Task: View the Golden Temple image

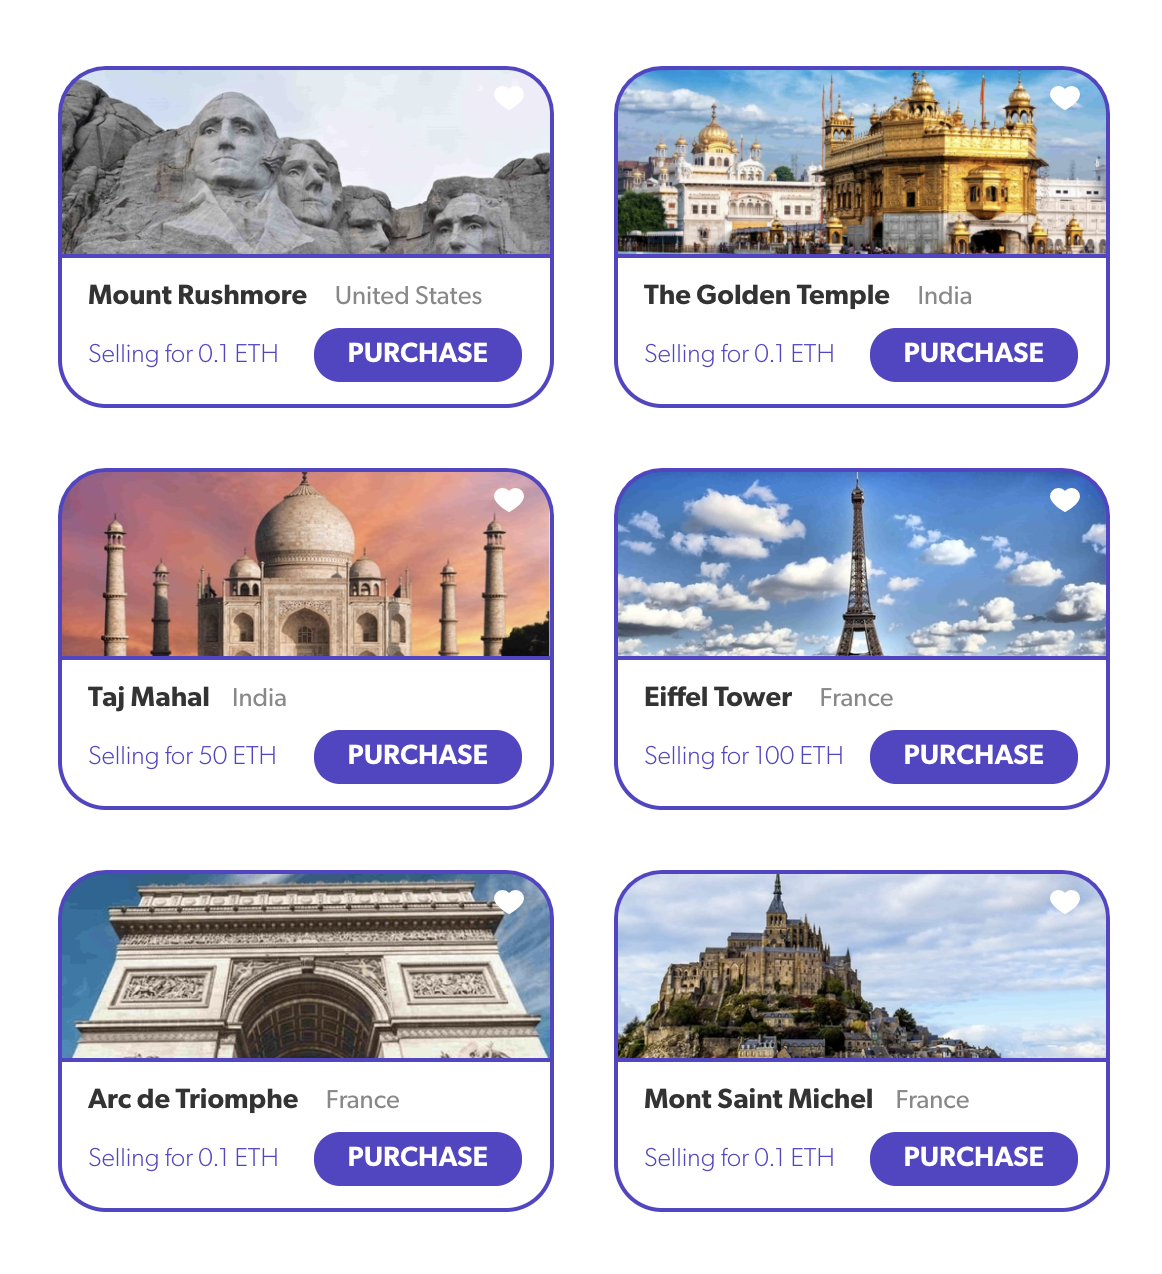Action: pyautogui.click(x=862, y=162)
